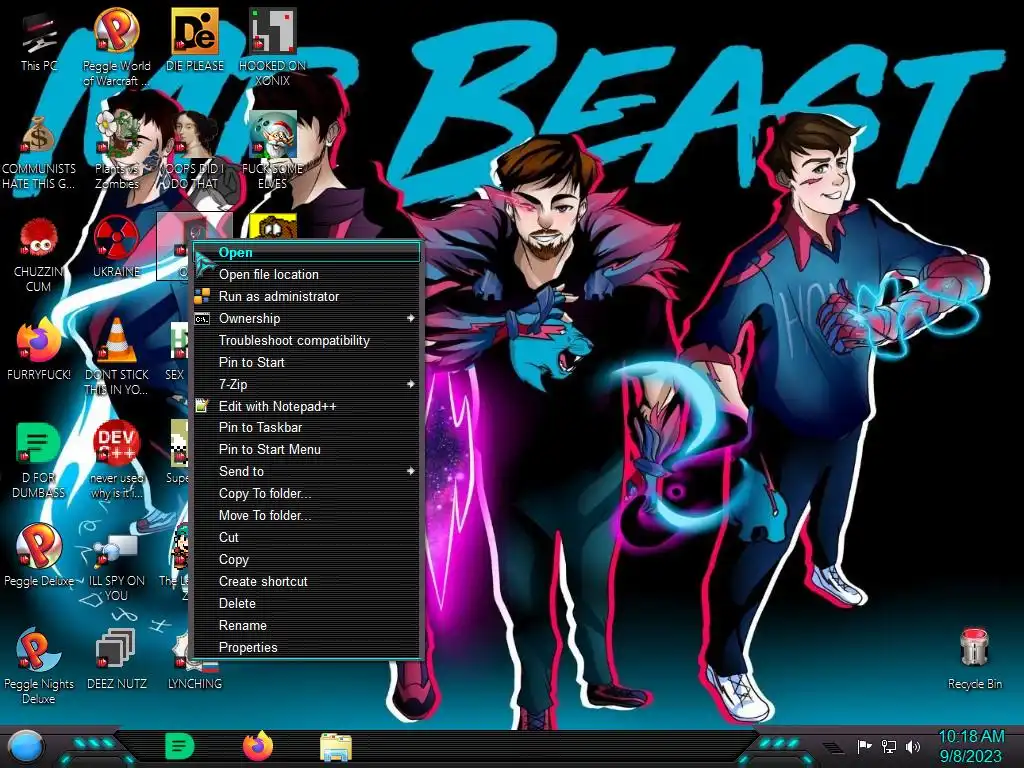Screen dimensions: 1024x768
Task: Expand the Send to submenu arrow
Action: [410, 471]
